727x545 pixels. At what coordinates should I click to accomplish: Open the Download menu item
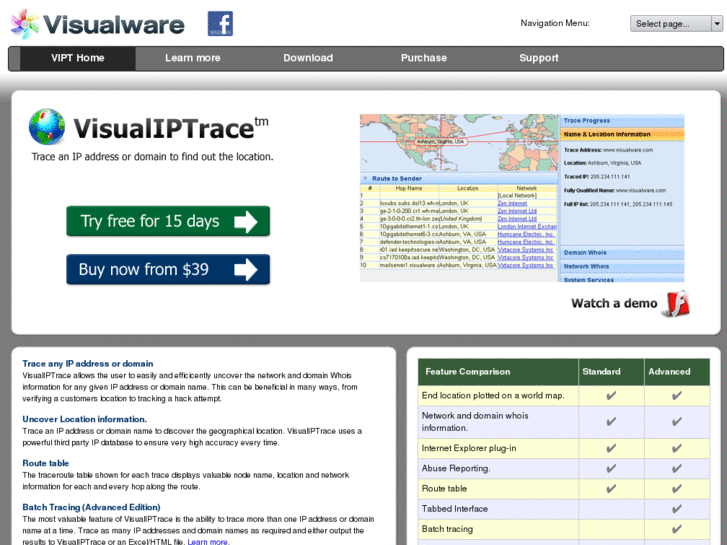[x=308, y=58]
